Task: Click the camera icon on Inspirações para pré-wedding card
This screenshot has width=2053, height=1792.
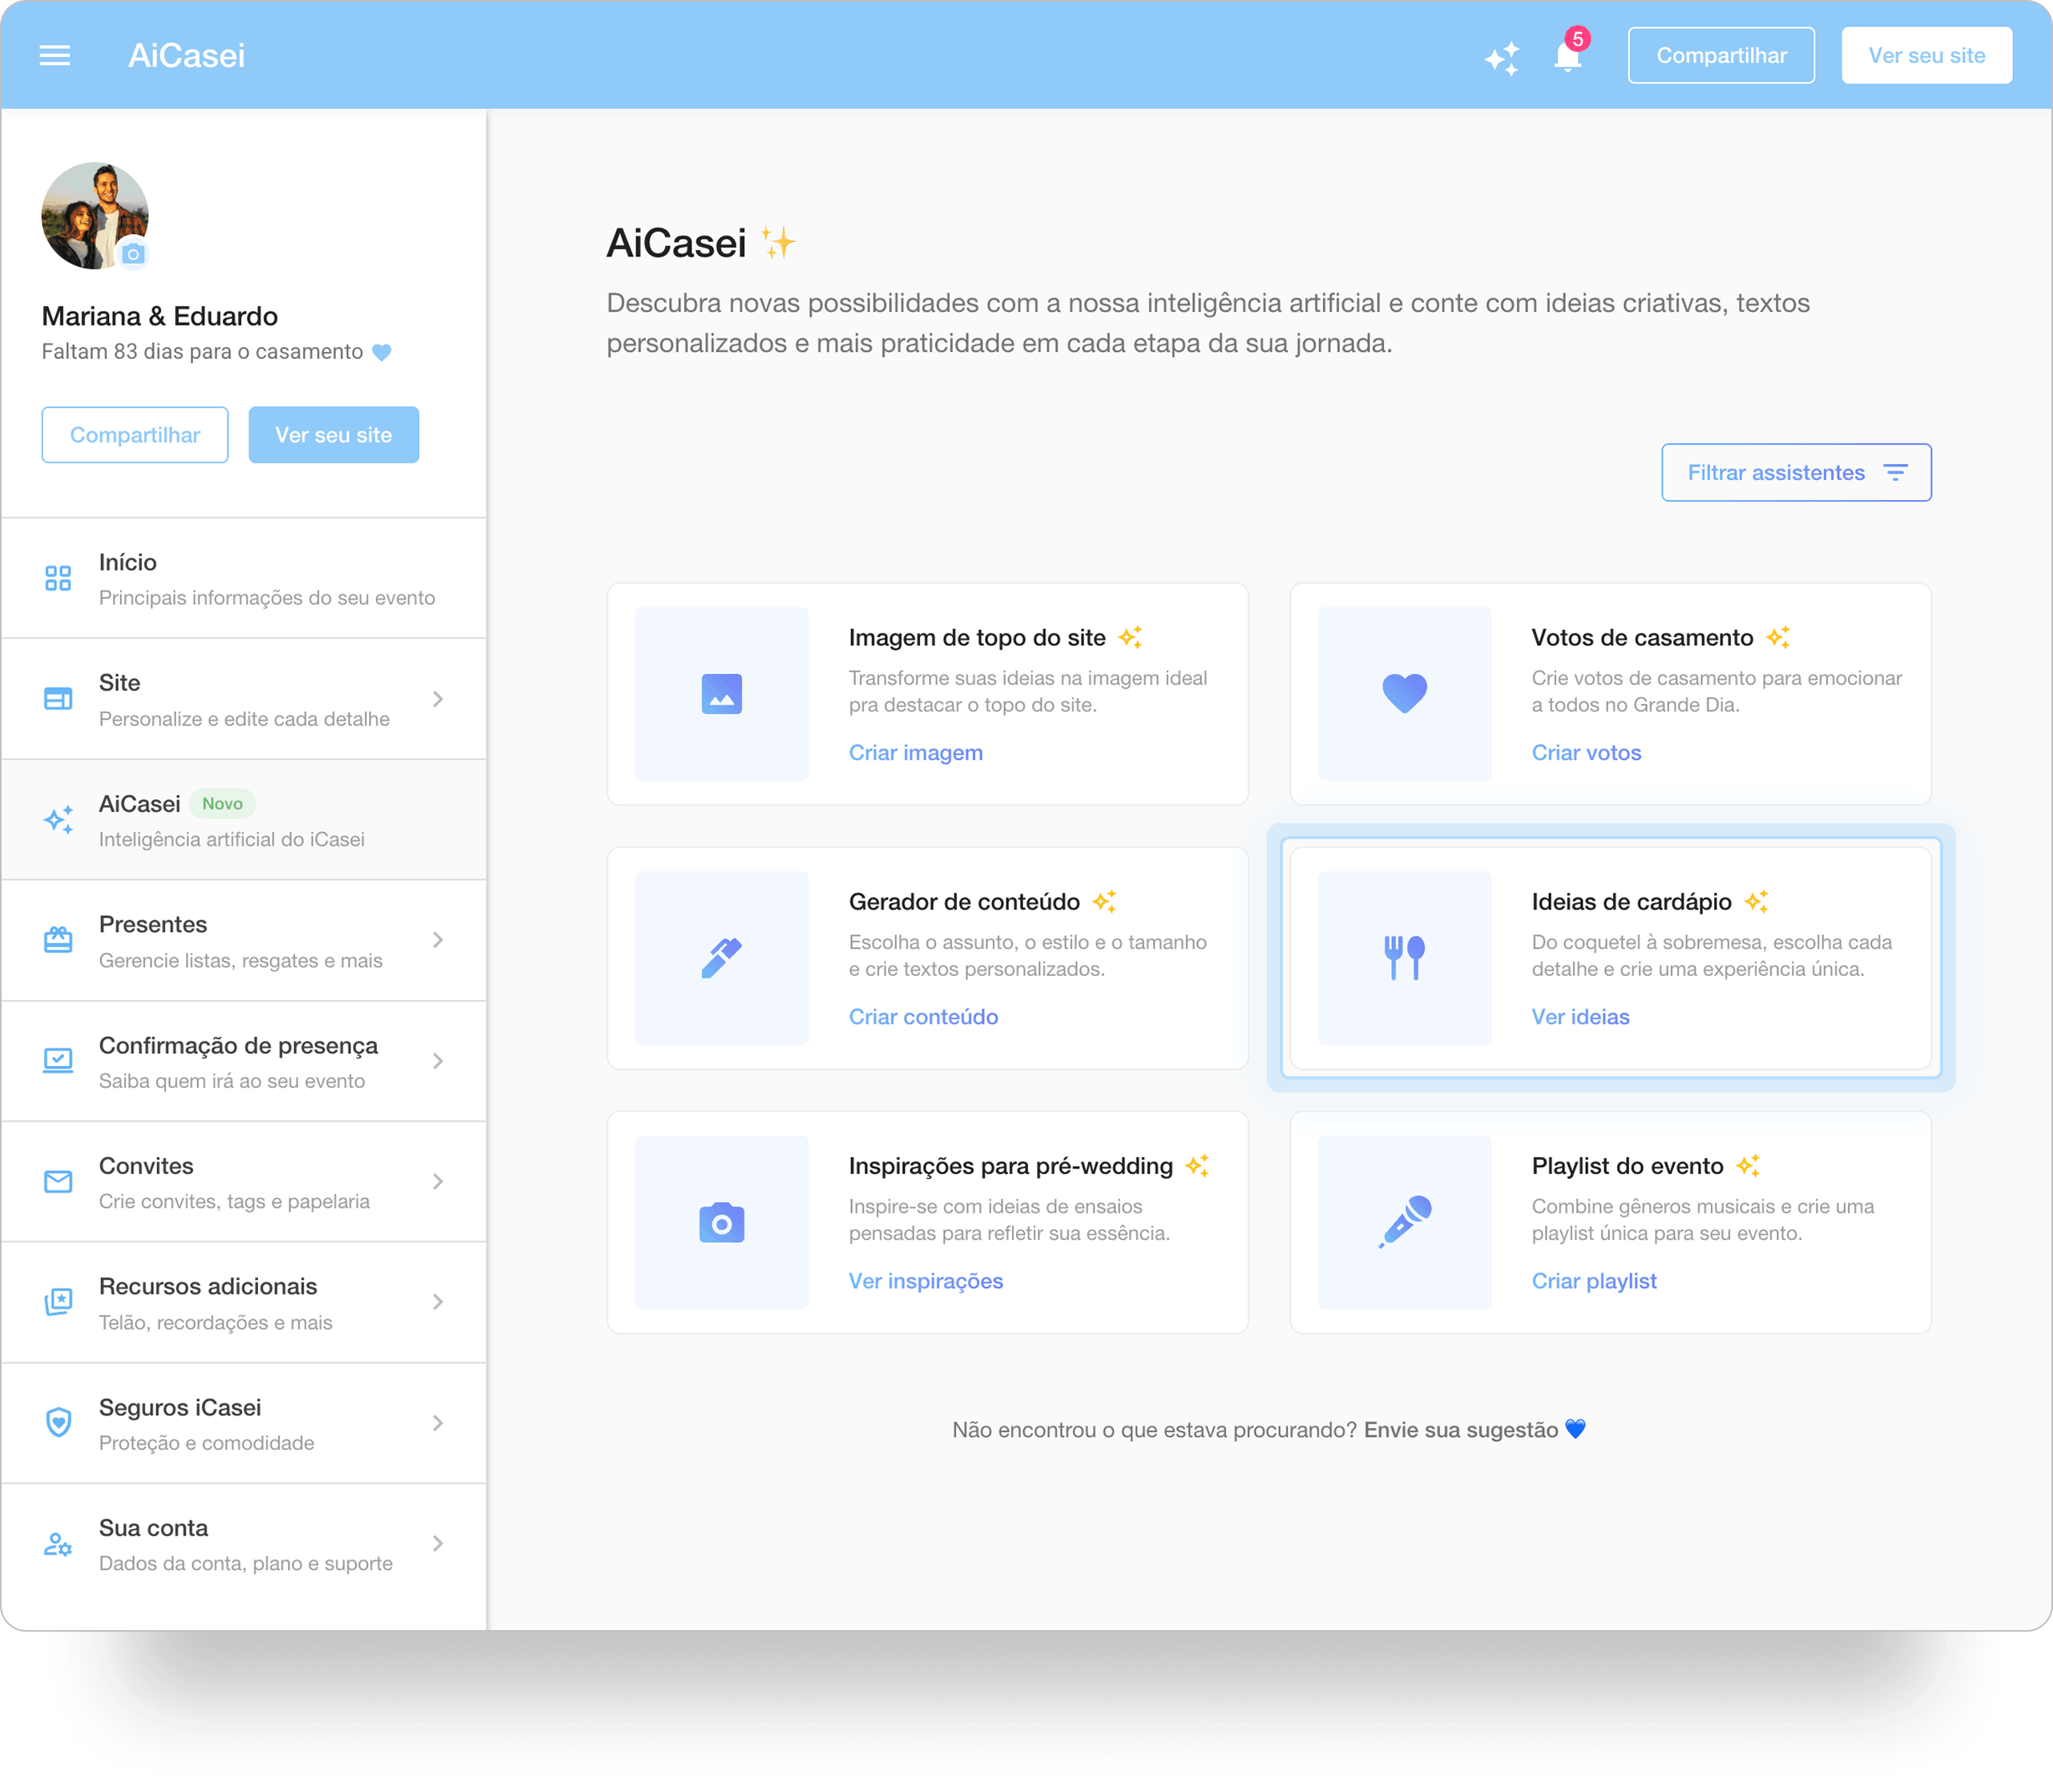Action: (x=721, y=1222)
